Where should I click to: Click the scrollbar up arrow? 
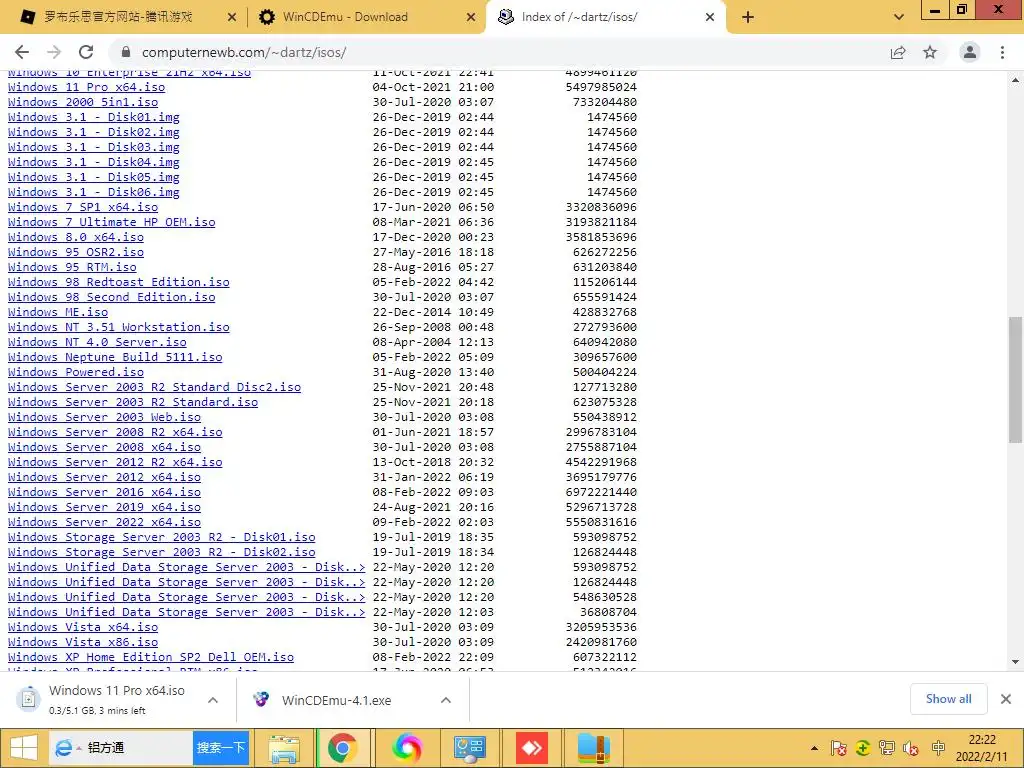coord(1015,80)
